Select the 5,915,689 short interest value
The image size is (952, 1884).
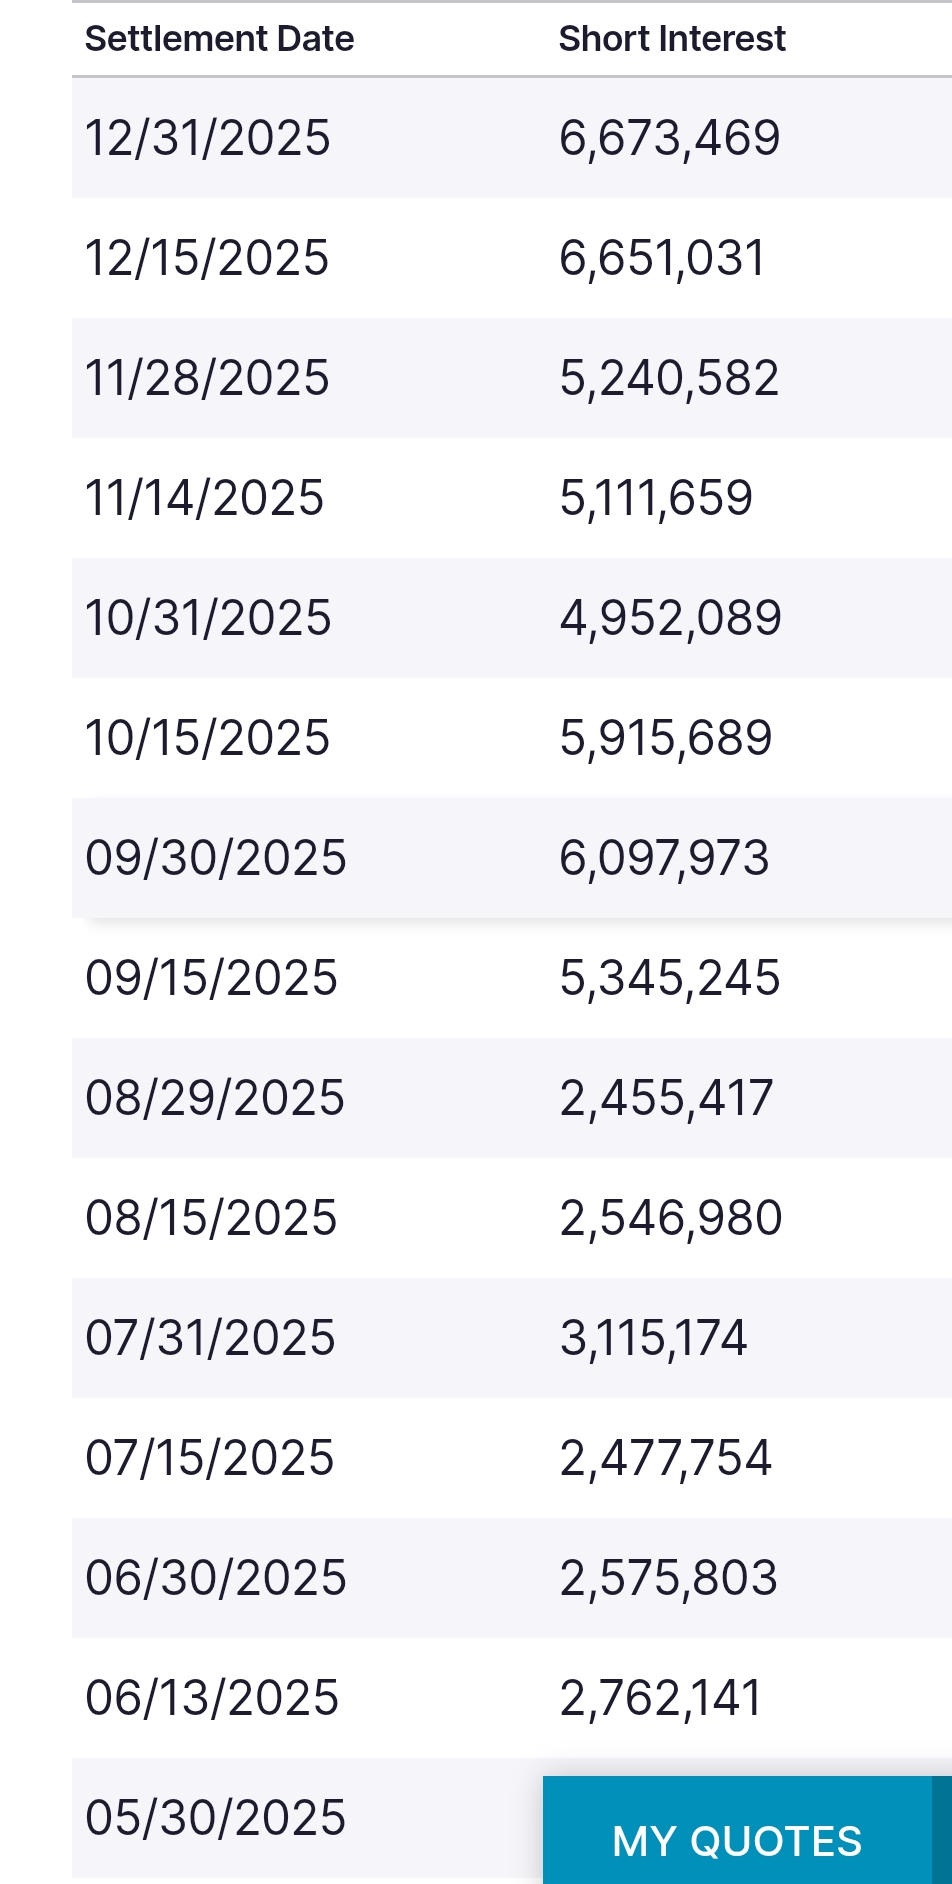[666, 738]
